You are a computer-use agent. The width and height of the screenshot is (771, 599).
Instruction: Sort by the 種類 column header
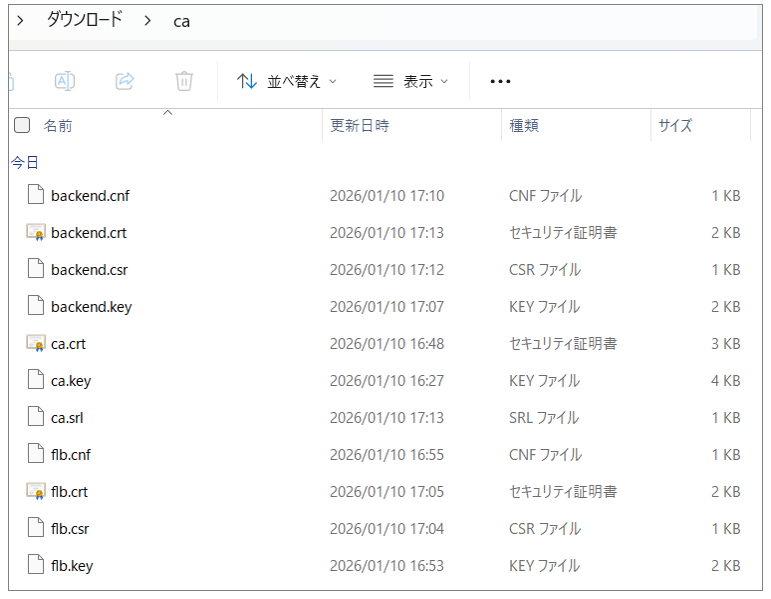524,126
